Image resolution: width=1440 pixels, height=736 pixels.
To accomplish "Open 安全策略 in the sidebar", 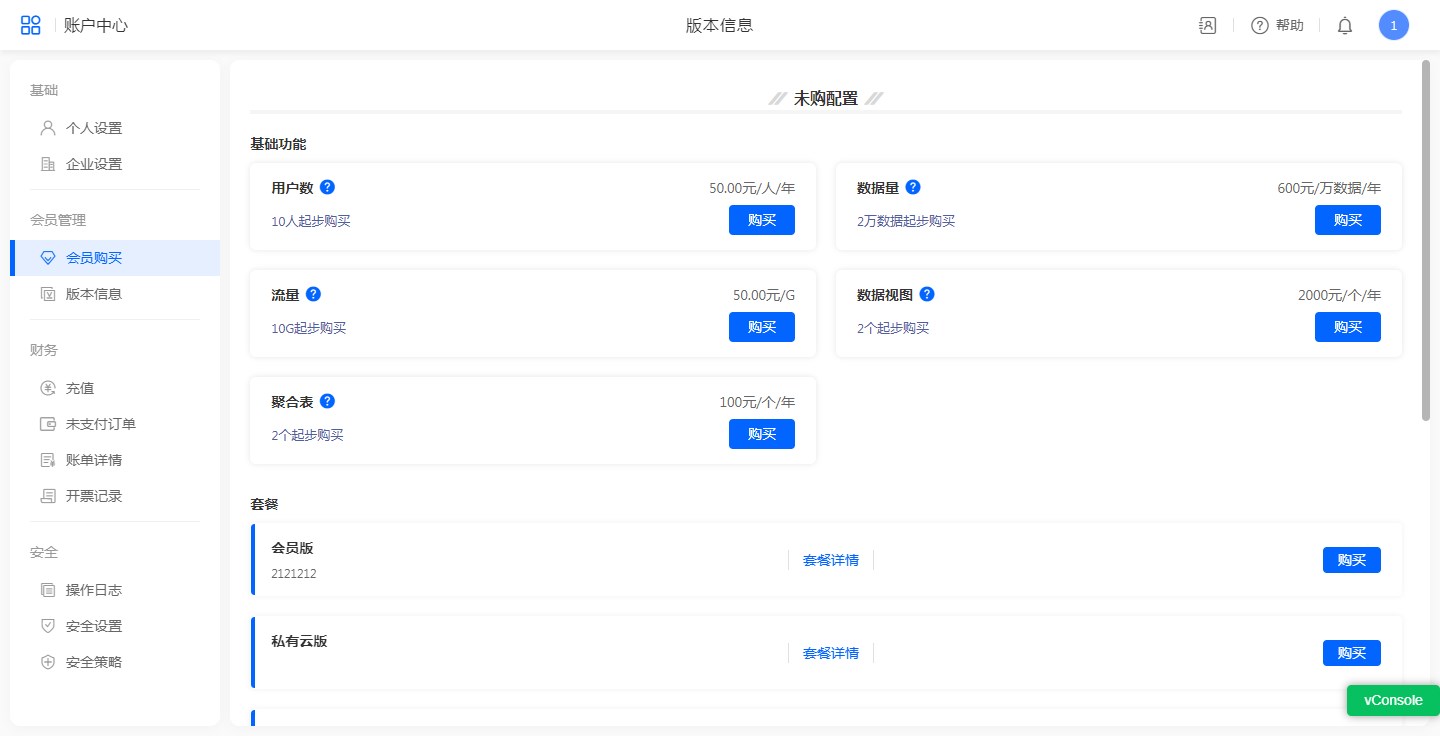I will (93, 662).
